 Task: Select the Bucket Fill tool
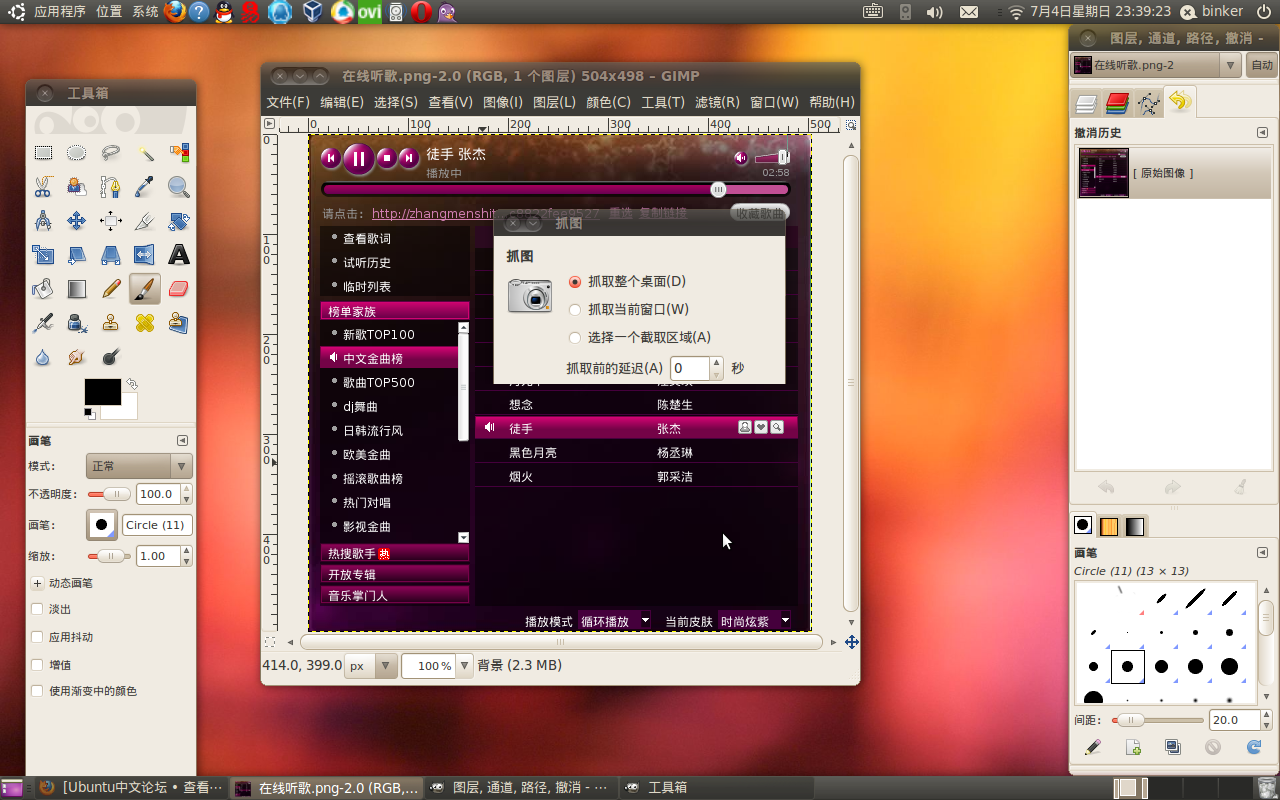(43, 289)
